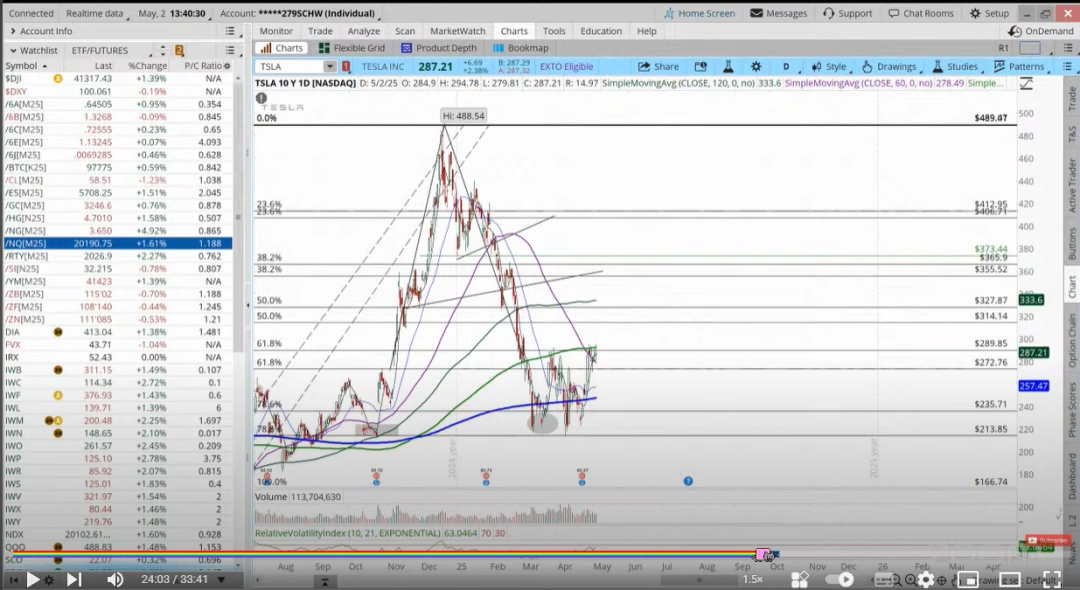Mute the video volume
The height and width of the screenshot is (590, 1080).
tap(114, 580)
